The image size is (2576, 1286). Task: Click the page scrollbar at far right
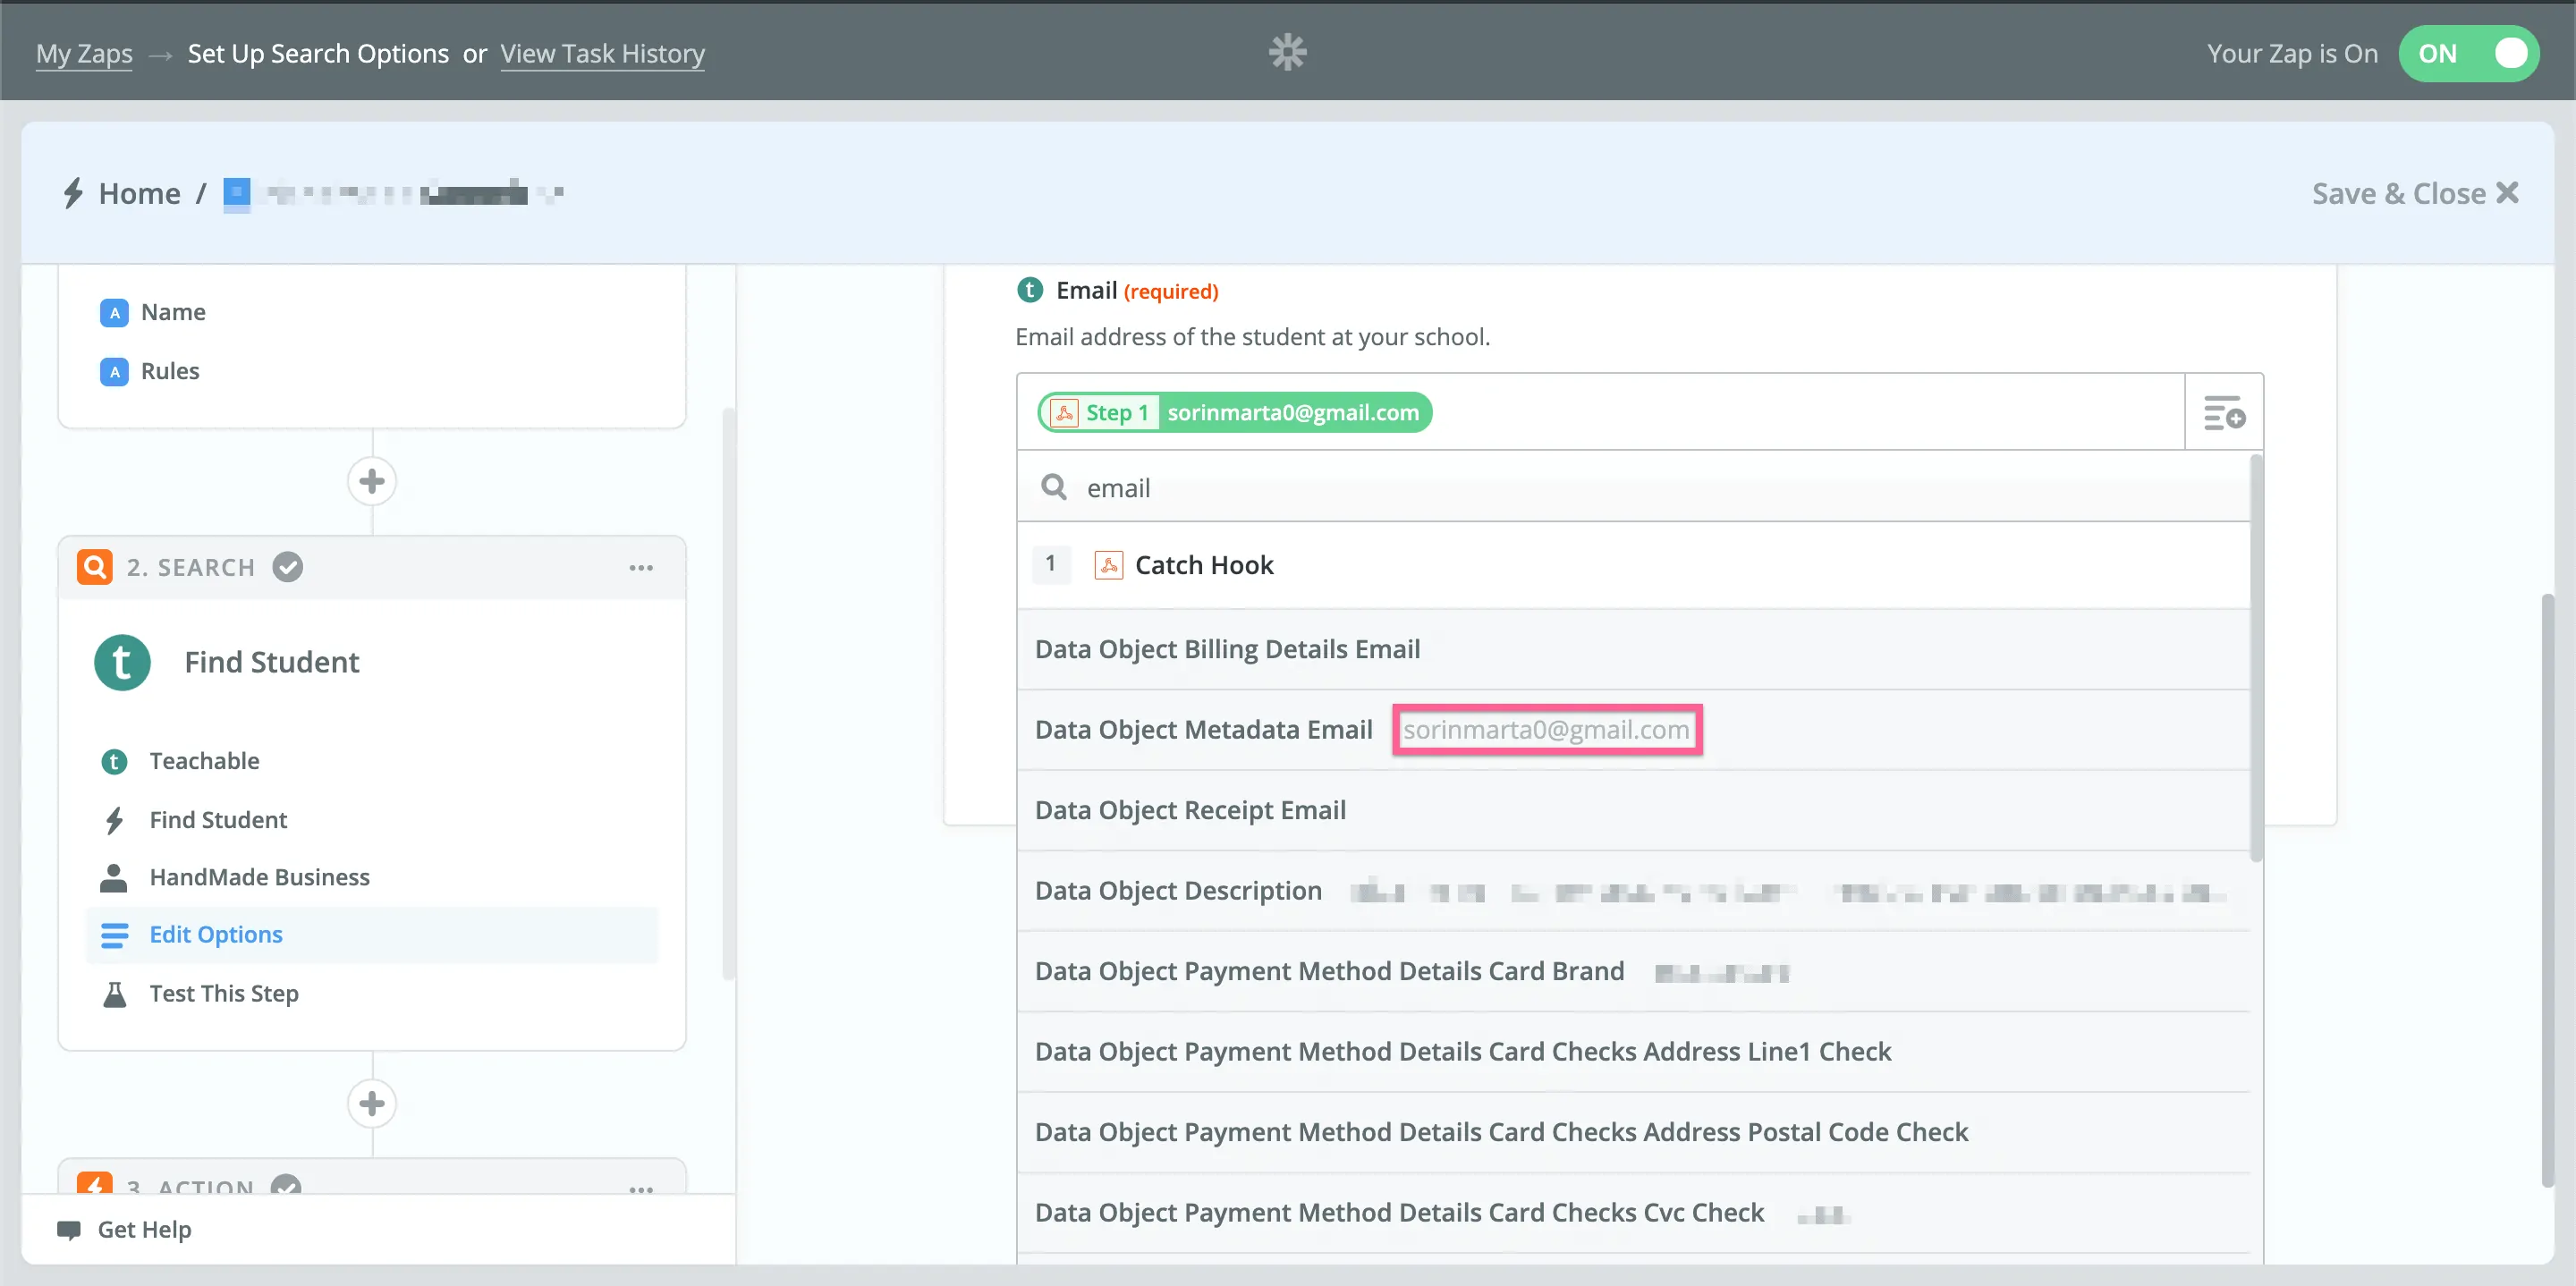[2548, 890]
